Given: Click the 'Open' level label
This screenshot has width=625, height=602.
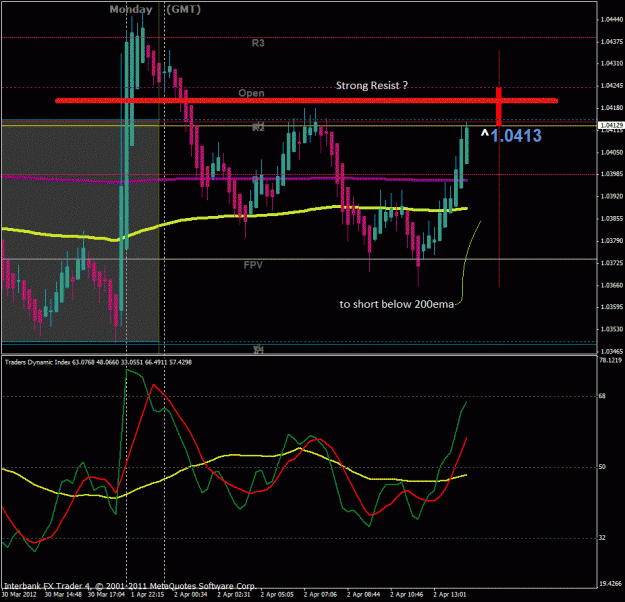Looking at the screenshot, I should click(x=251, y=93).
